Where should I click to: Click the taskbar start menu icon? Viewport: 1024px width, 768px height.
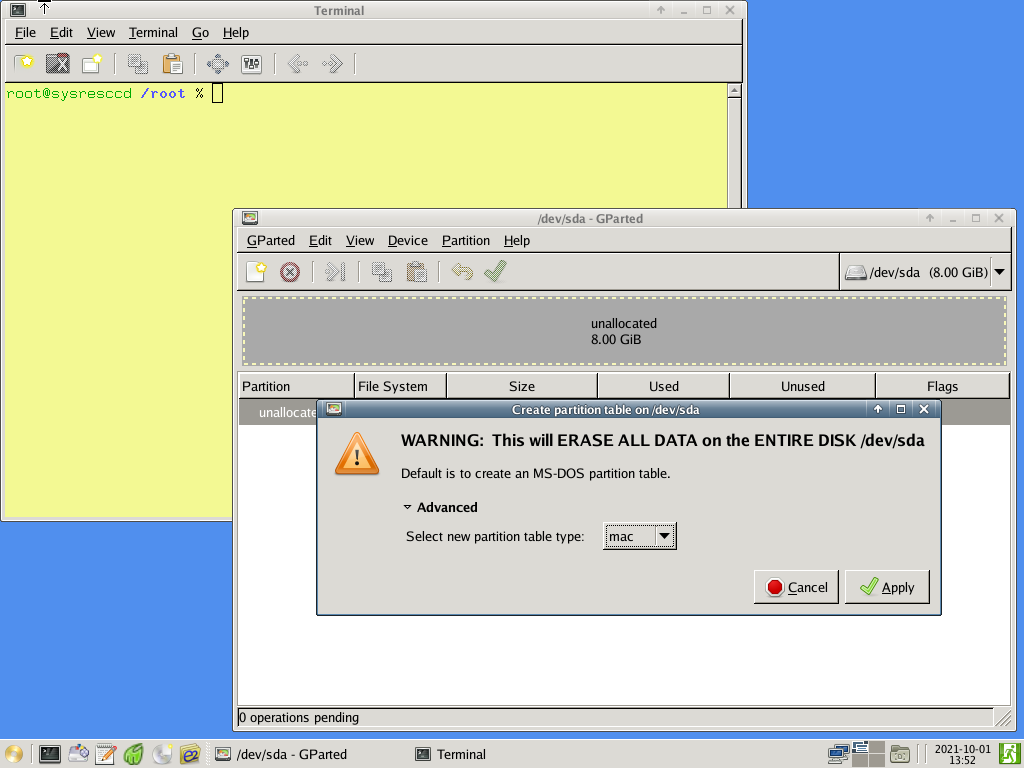point(14,754)
